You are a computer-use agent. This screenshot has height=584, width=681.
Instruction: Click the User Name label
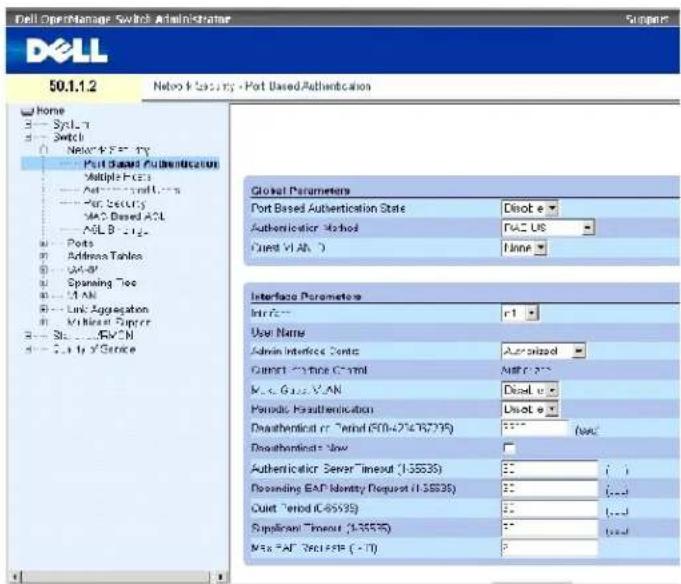click(278, 333)
